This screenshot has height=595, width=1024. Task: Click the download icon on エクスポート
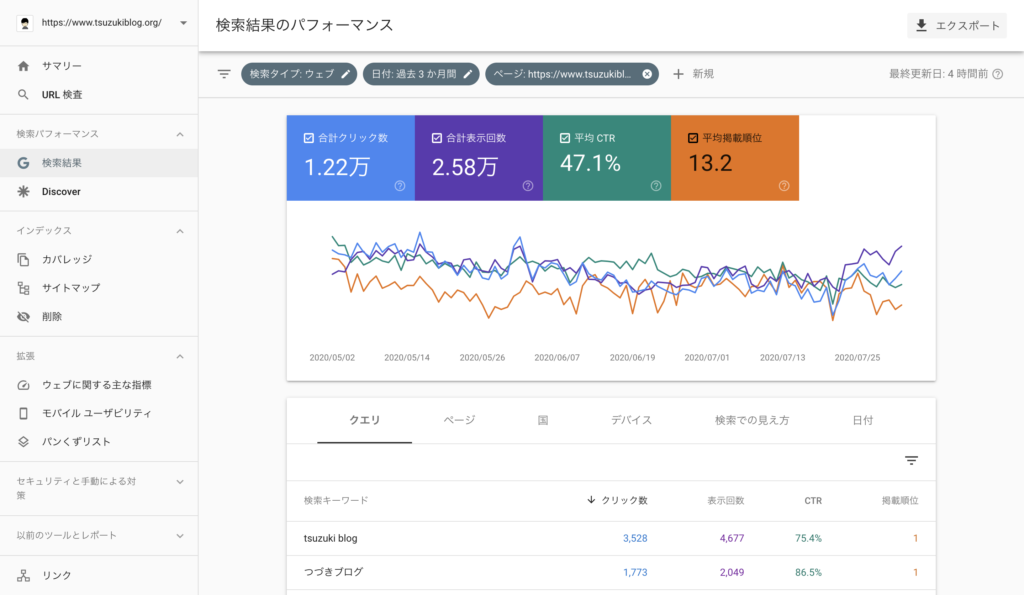pos(921,25)
